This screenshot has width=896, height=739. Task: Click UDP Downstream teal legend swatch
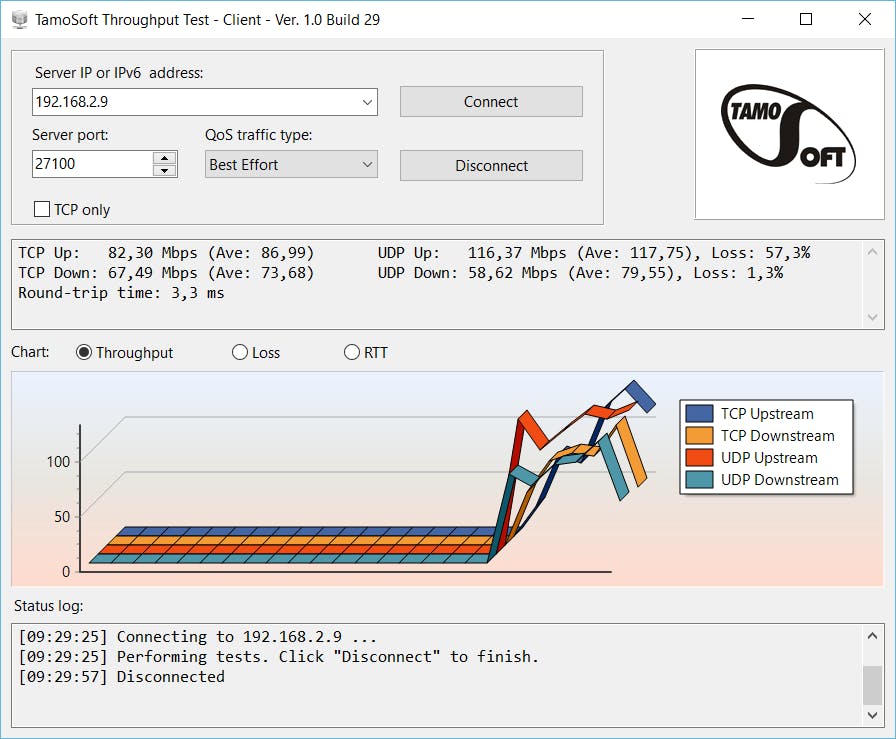coord(699,480)
